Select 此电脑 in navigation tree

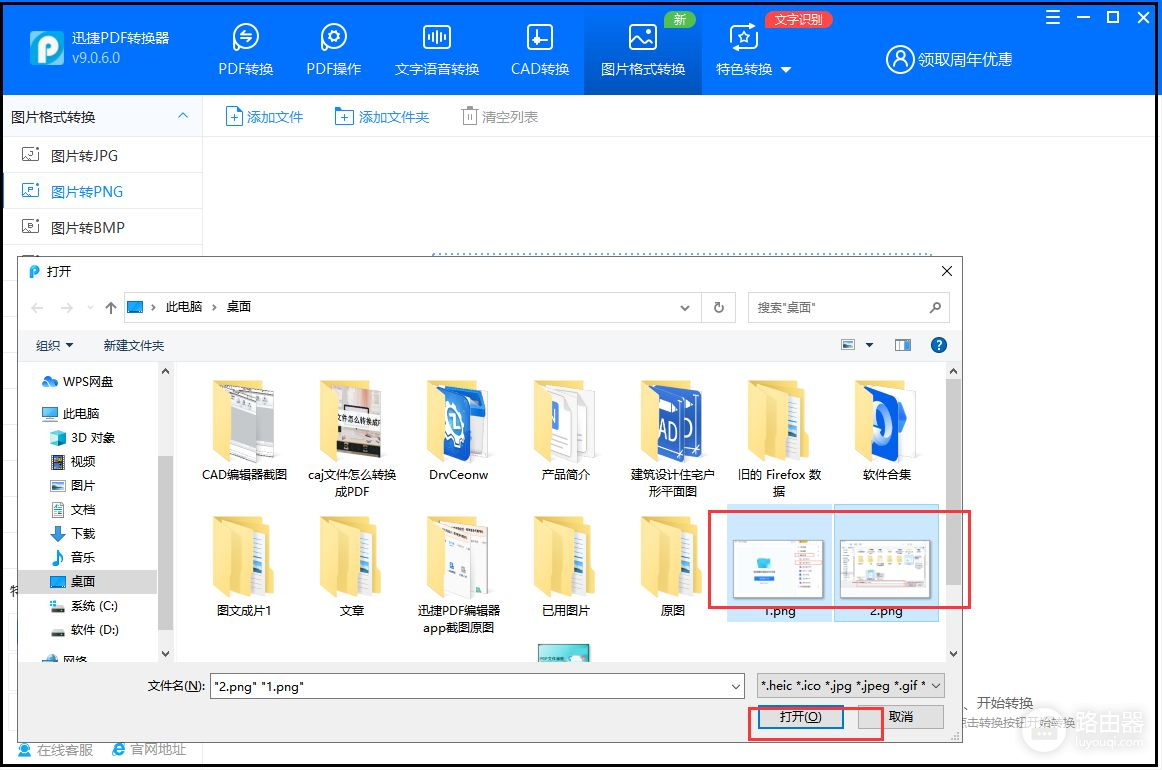[x=71, y=414]
